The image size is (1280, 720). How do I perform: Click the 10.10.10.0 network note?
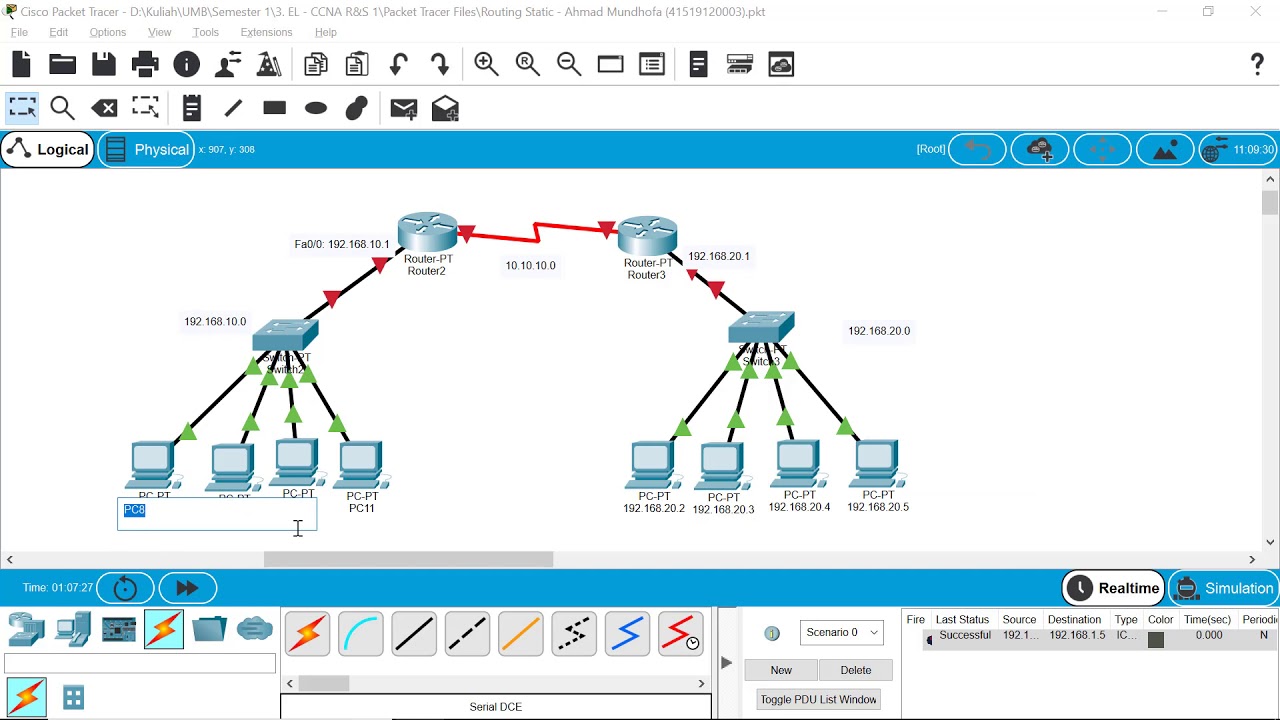click(x=530, y=265)
